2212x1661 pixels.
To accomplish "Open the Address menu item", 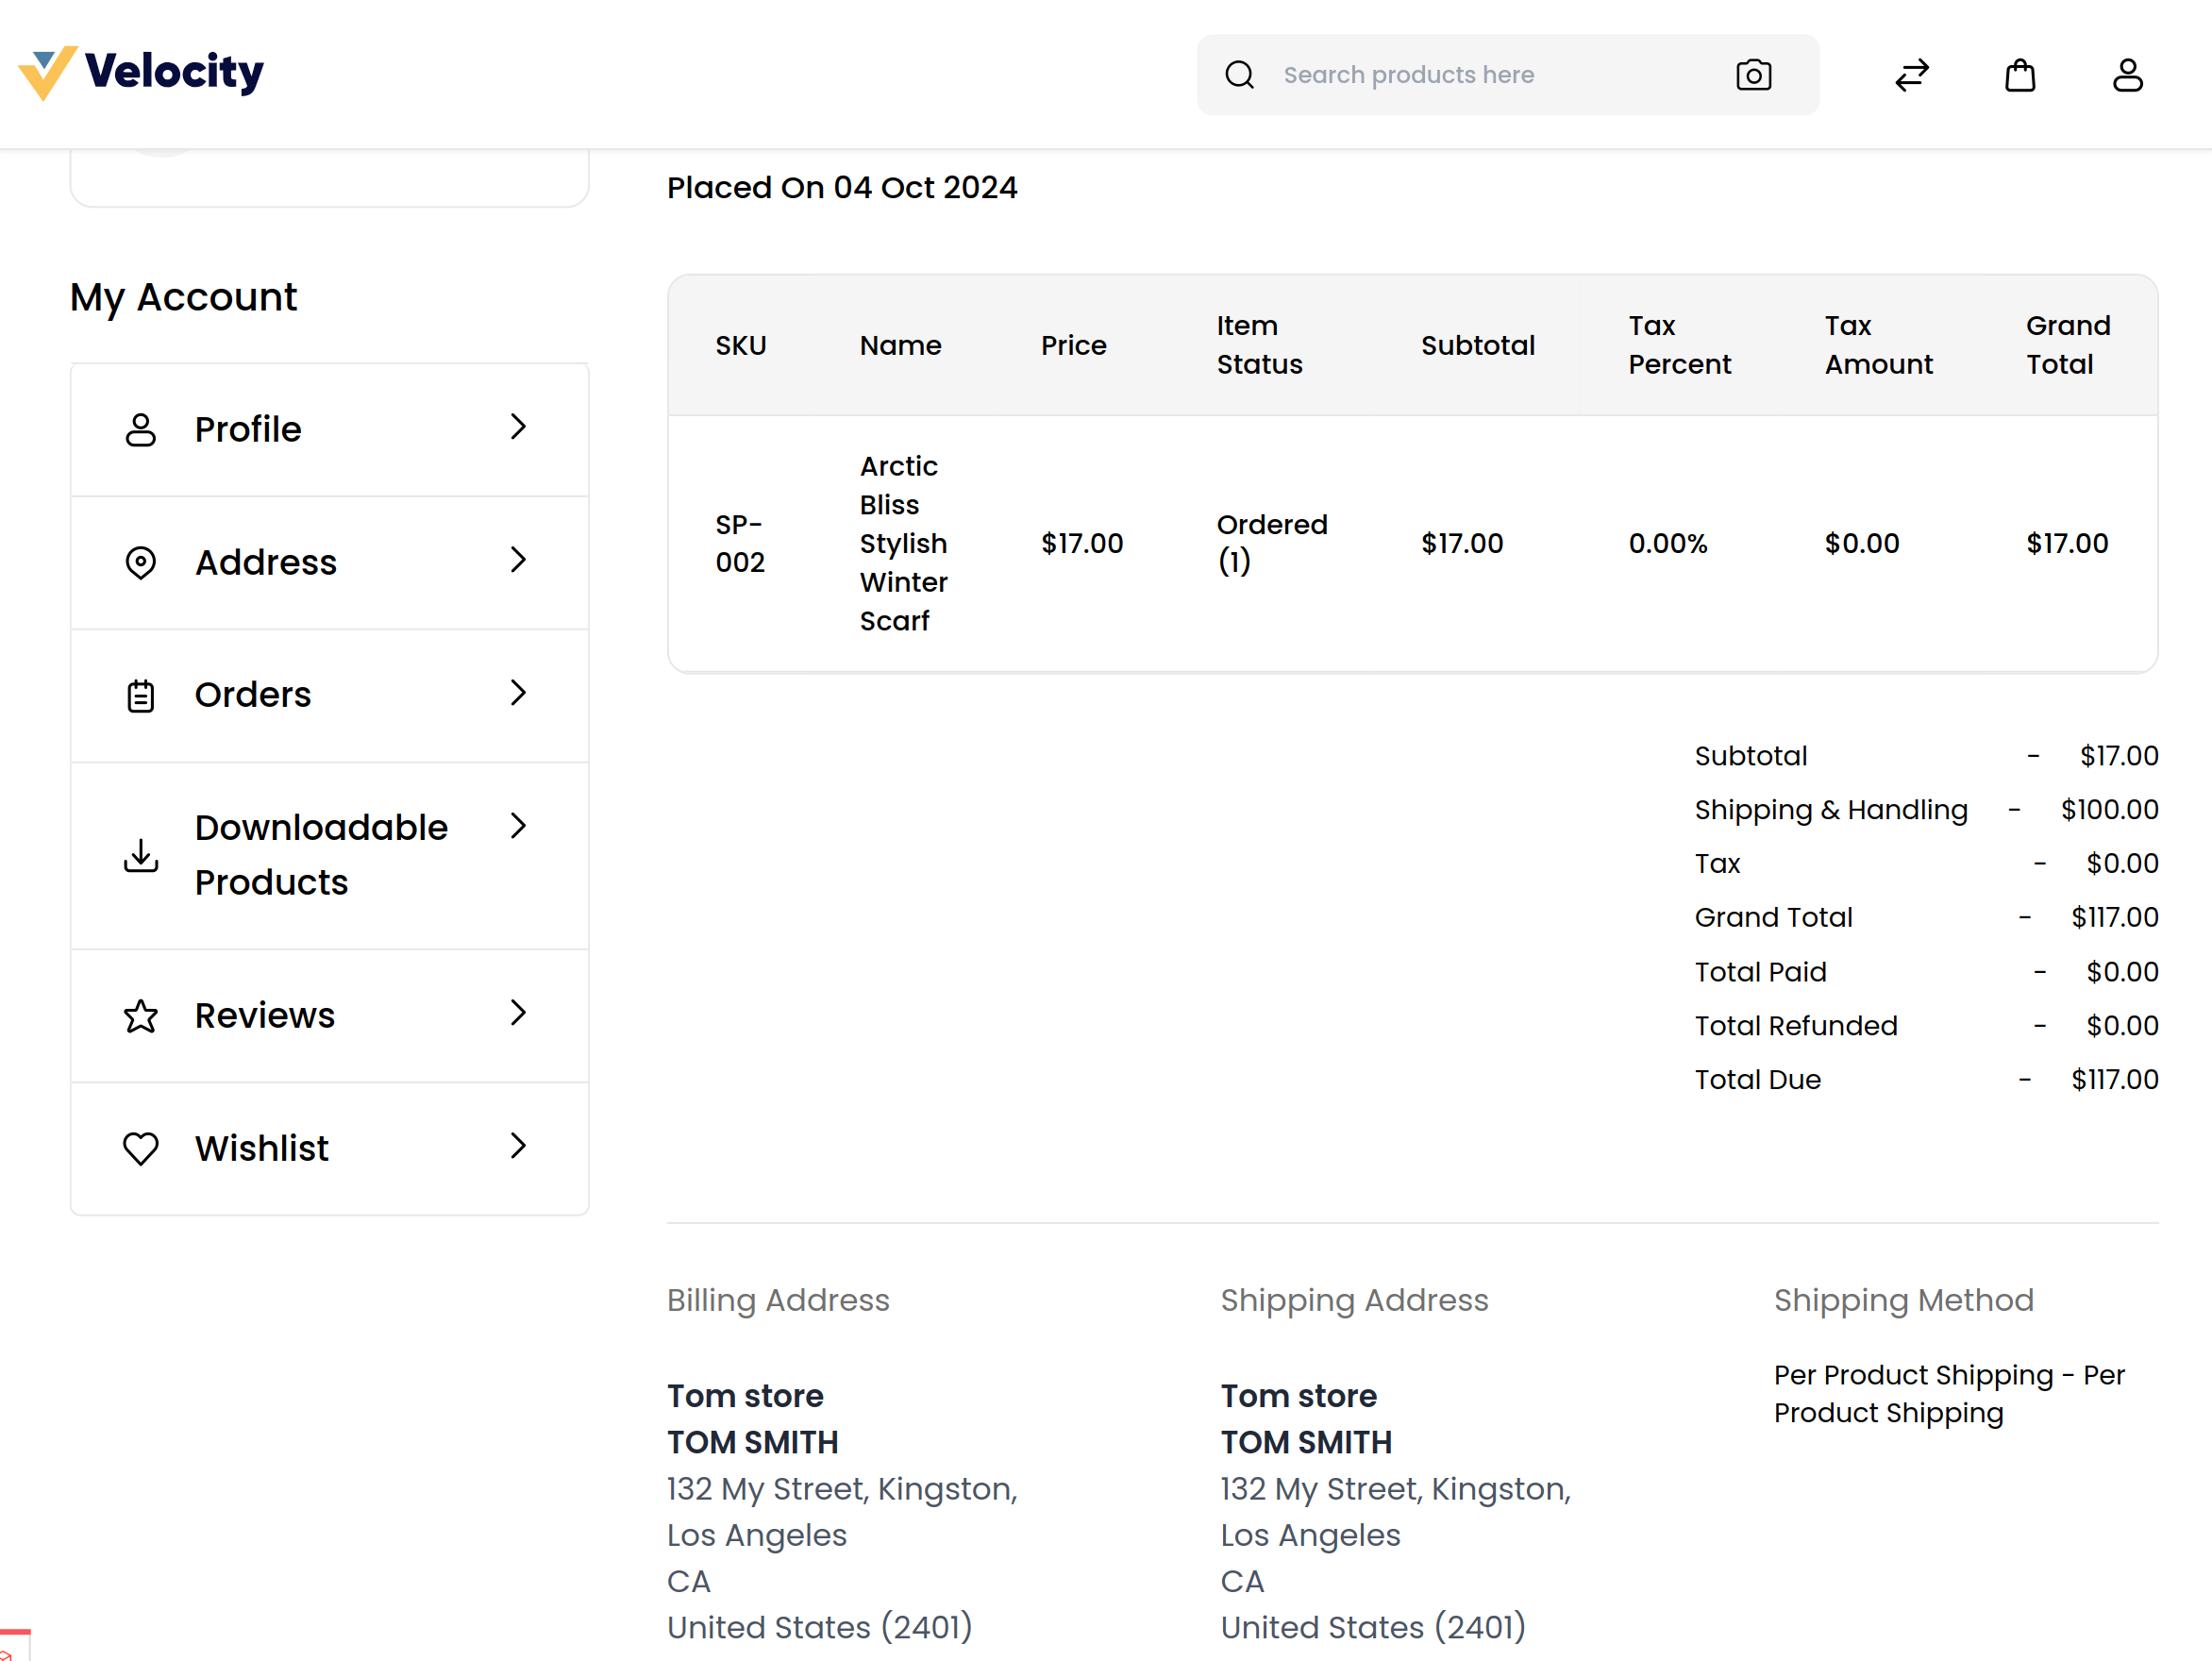I will [266, 562].
